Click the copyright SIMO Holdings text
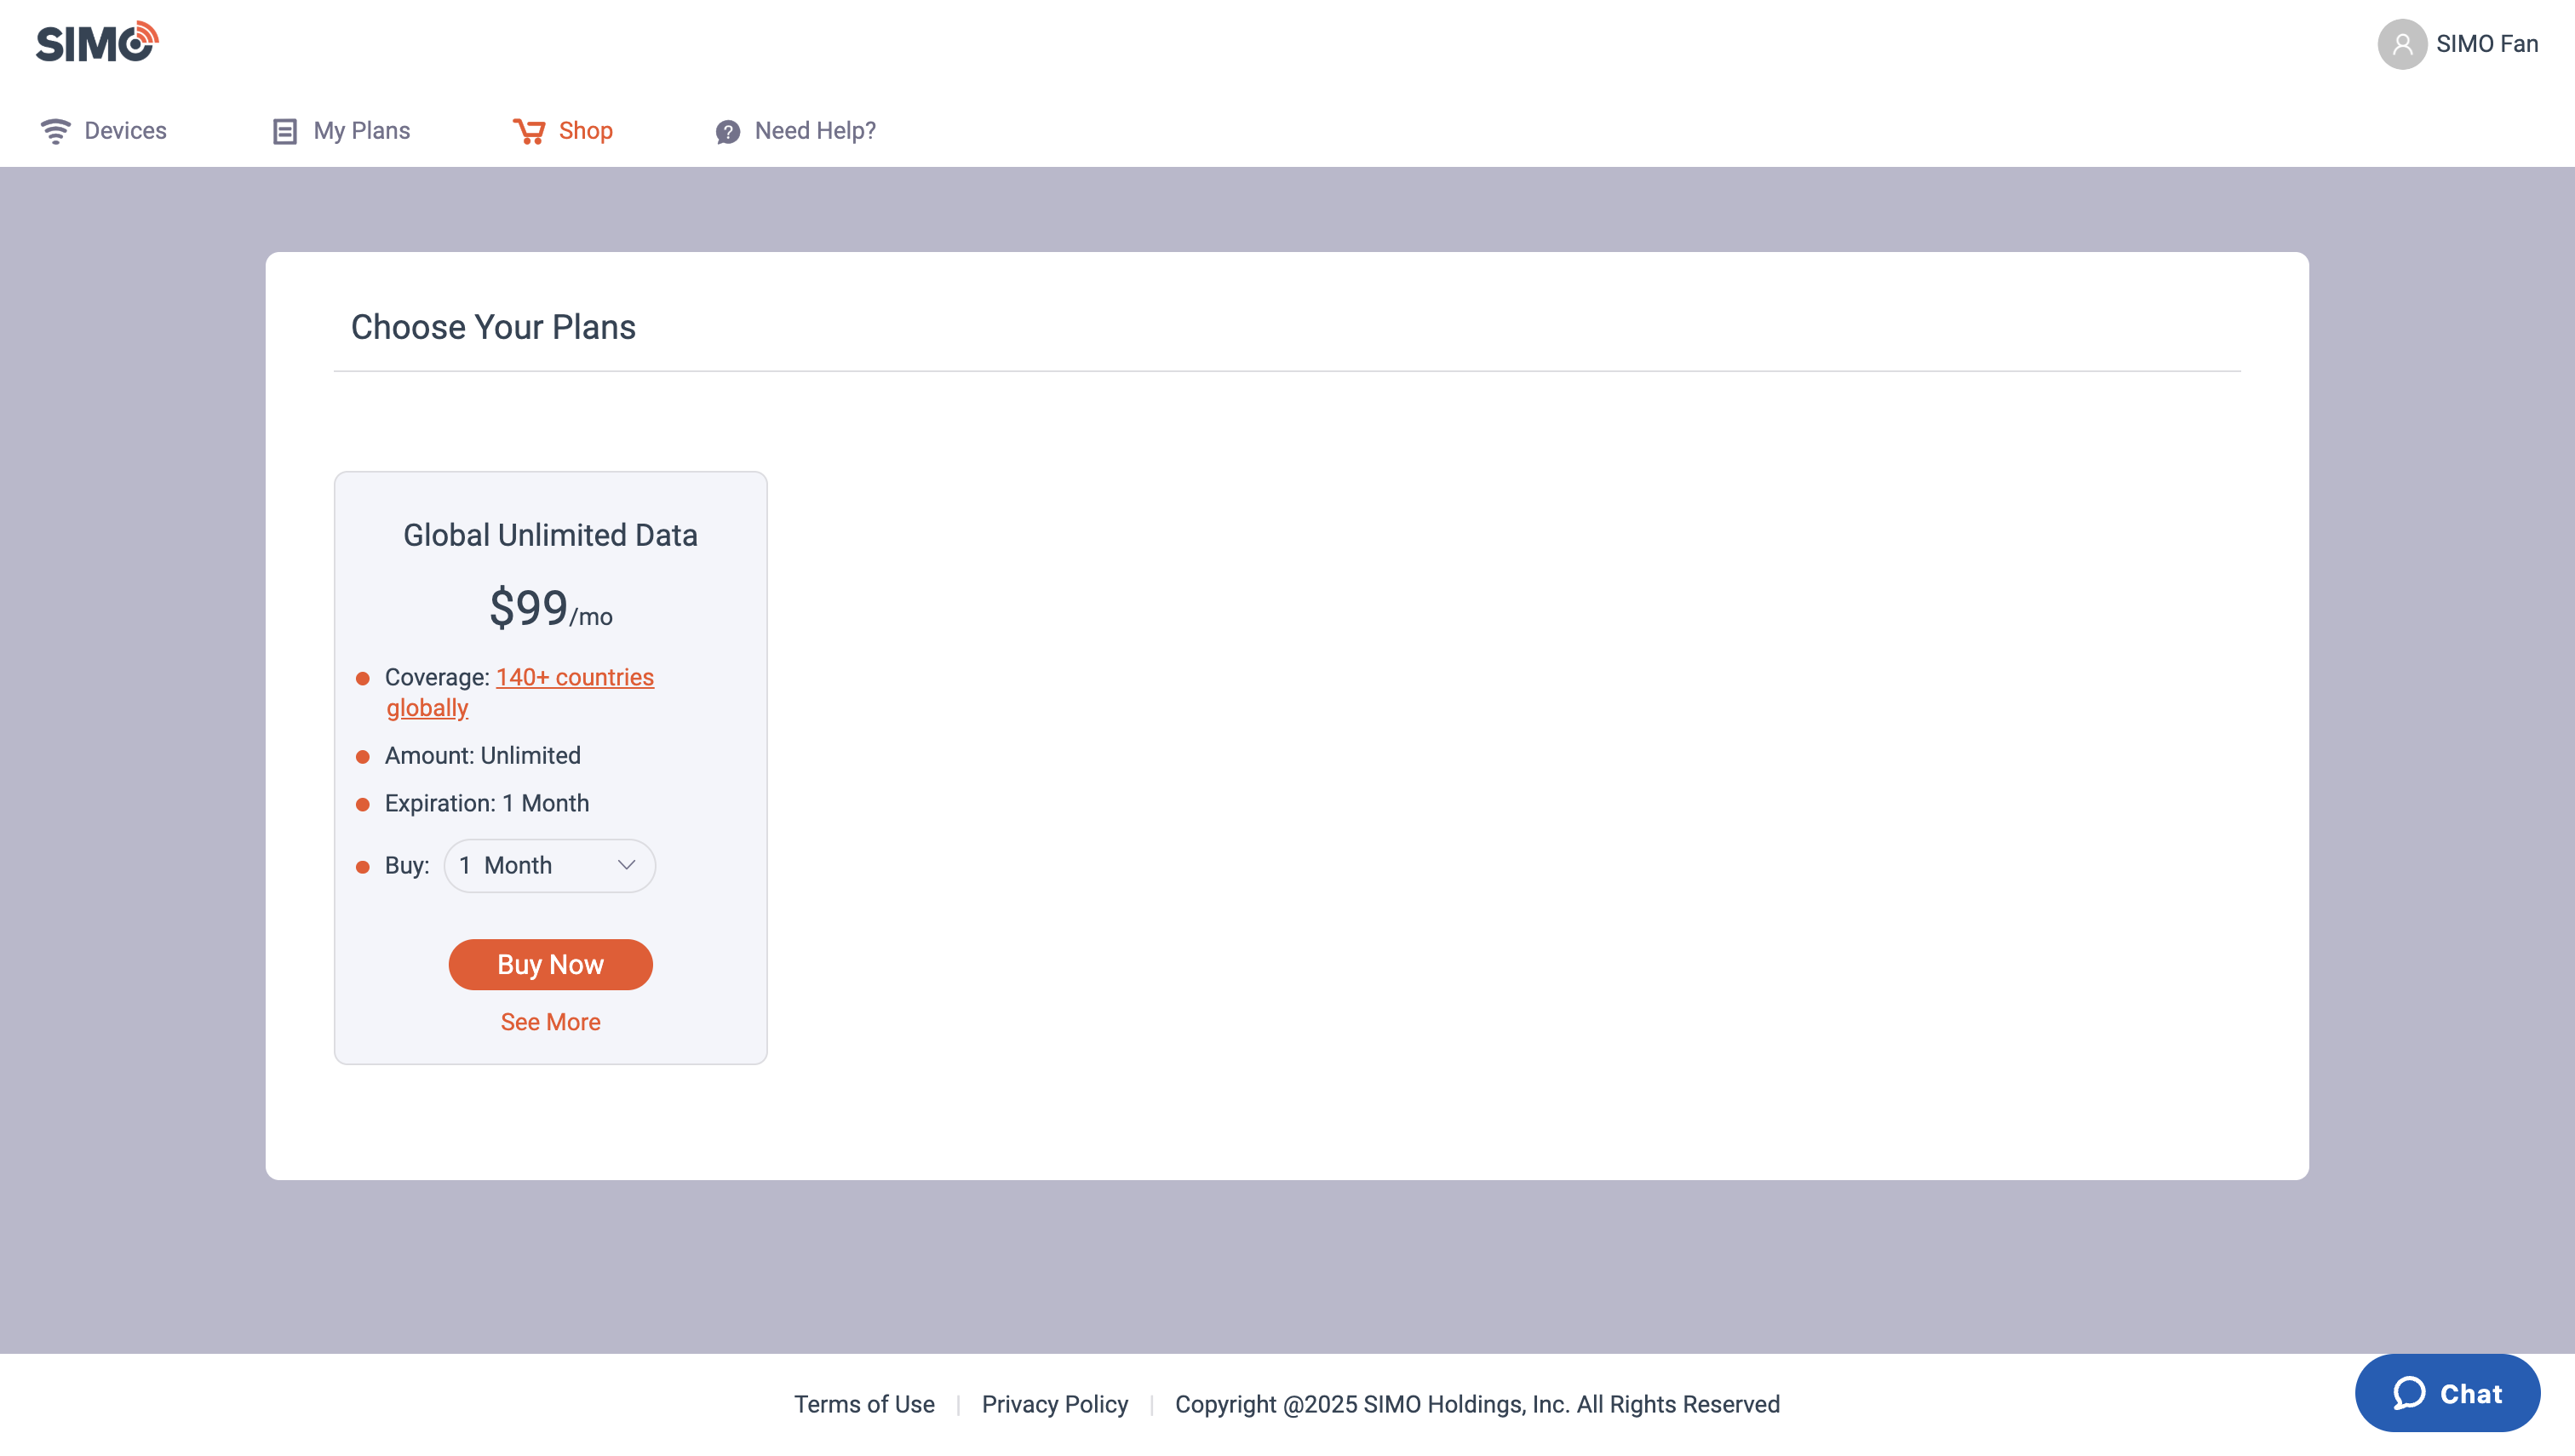The width and height of the screenshot is (2575, 1456). click(x=1478, y=1405)
